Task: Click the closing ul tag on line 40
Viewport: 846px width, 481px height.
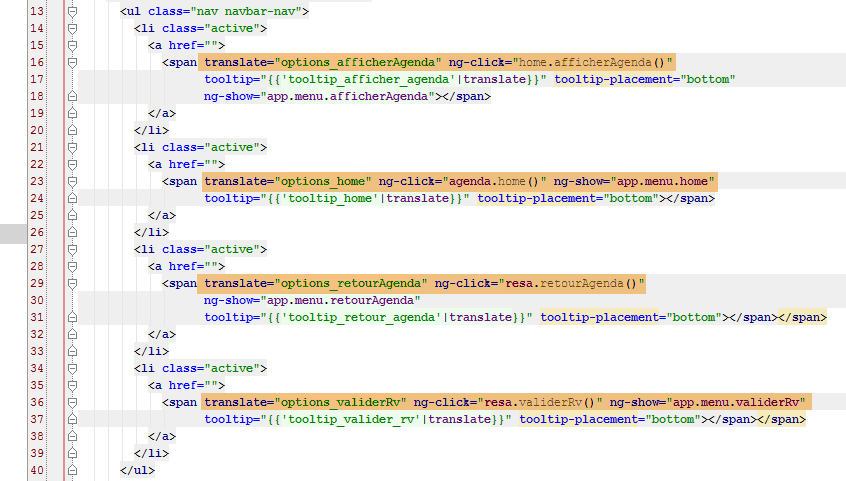Action: click(137, 470)
